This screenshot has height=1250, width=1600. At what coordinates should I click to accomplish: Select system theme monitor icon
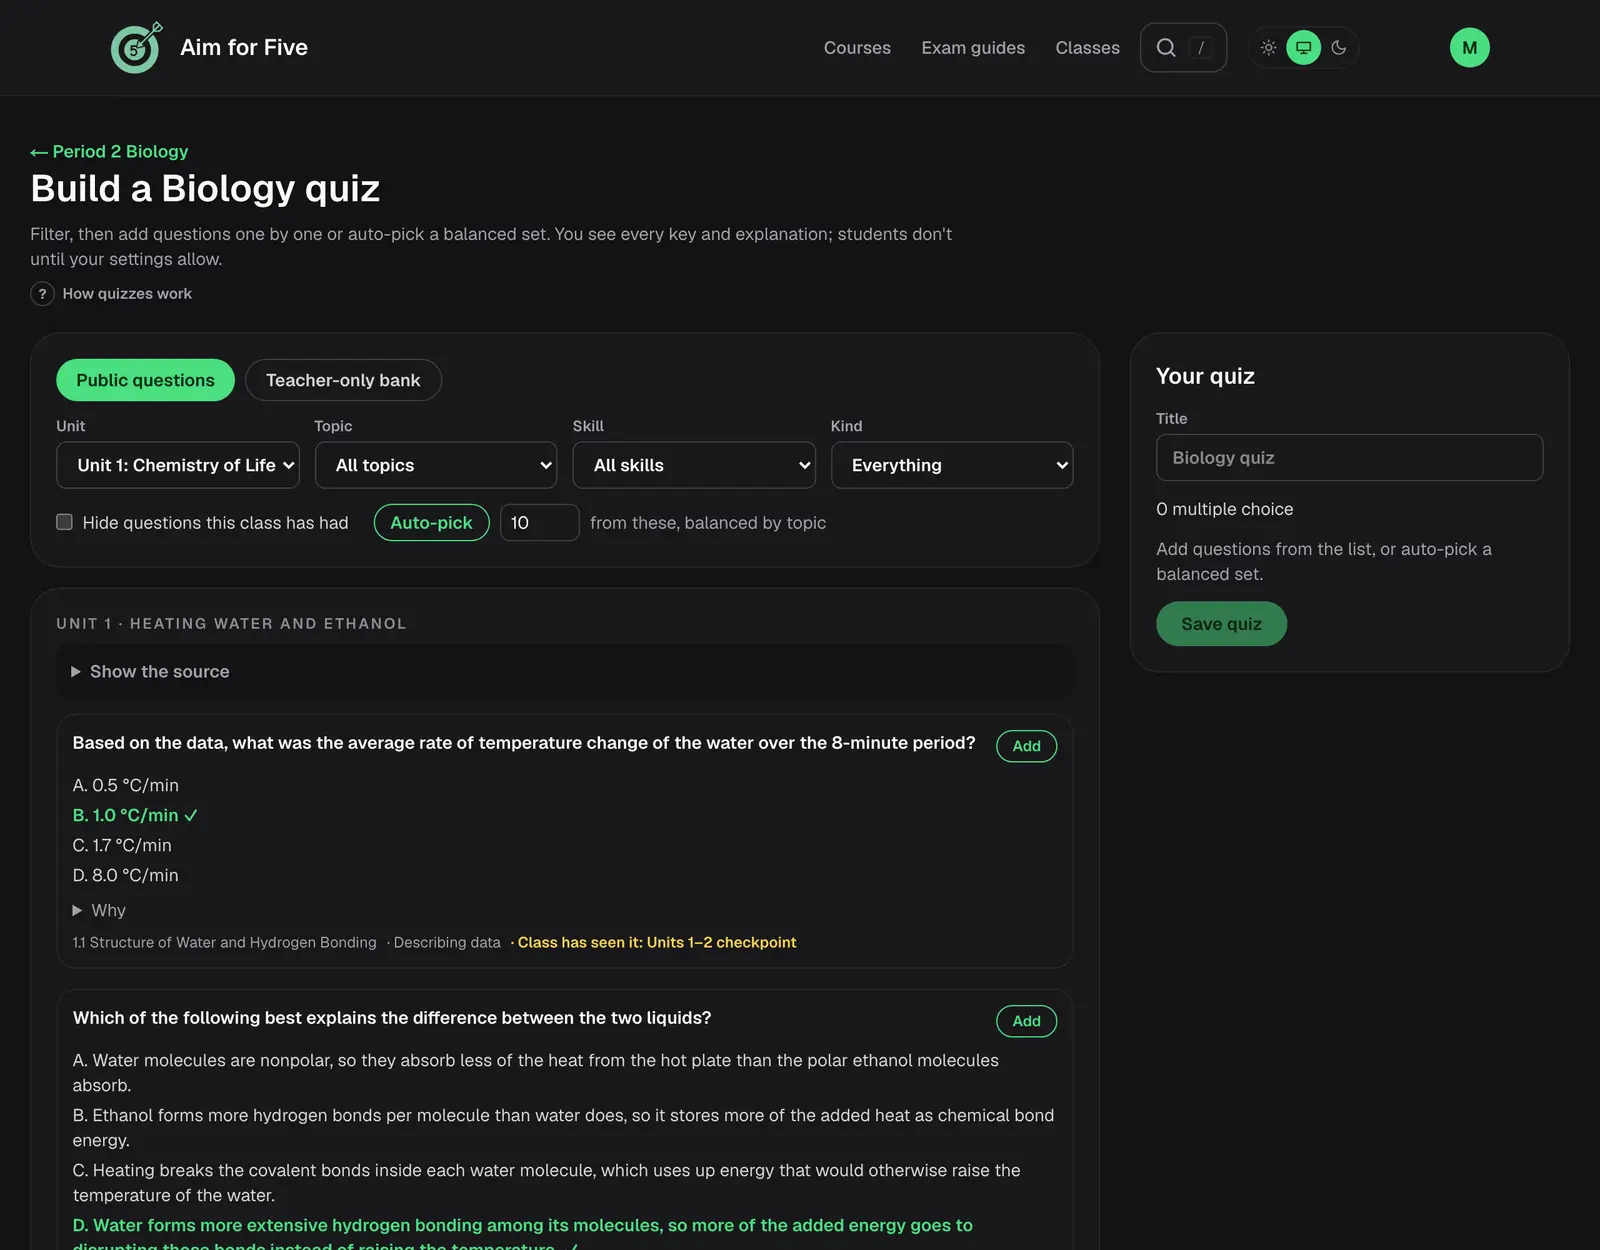(x=1304, y=48)
